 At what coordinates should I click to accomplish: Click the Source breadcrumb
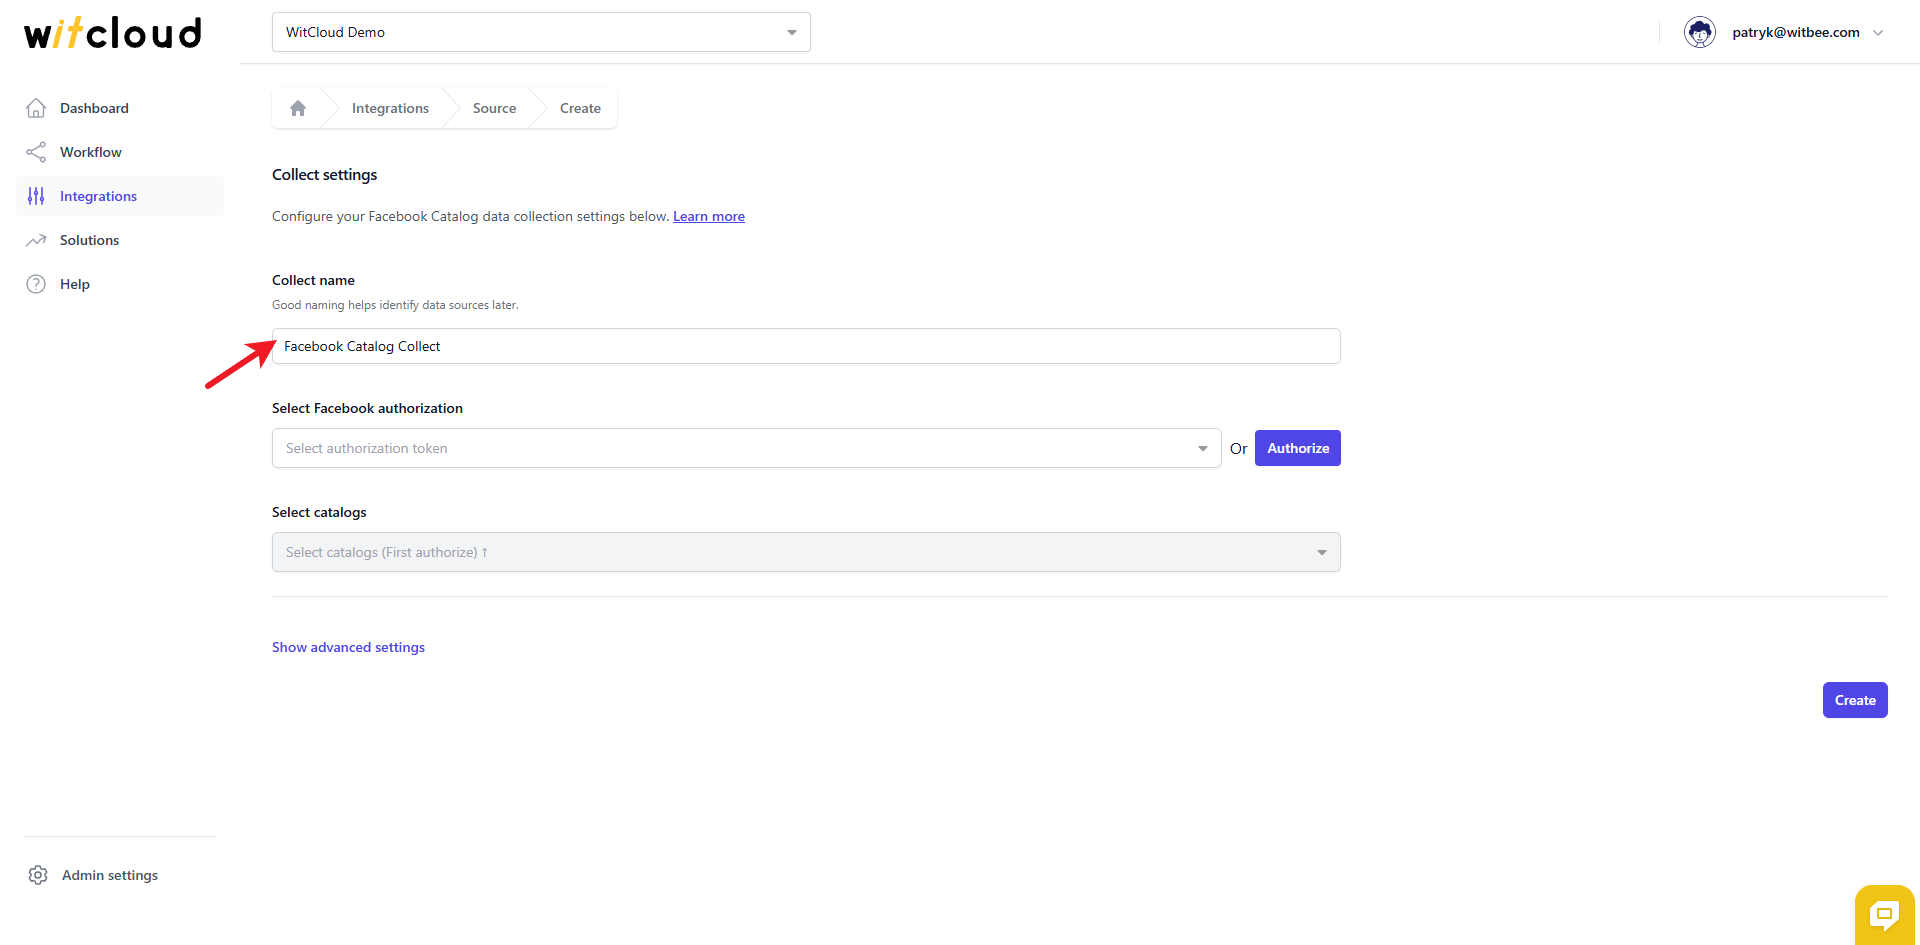pyautogui.click(x=494, y=108)
